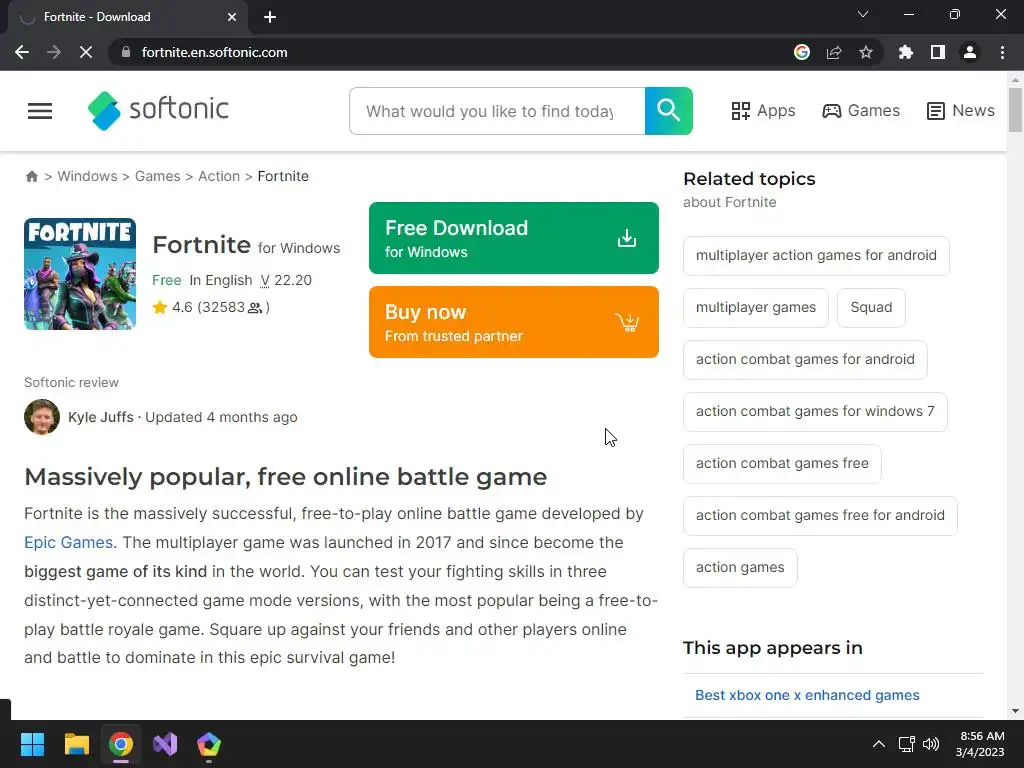Click the home breadcrumb icon

(x=31, y=176)
